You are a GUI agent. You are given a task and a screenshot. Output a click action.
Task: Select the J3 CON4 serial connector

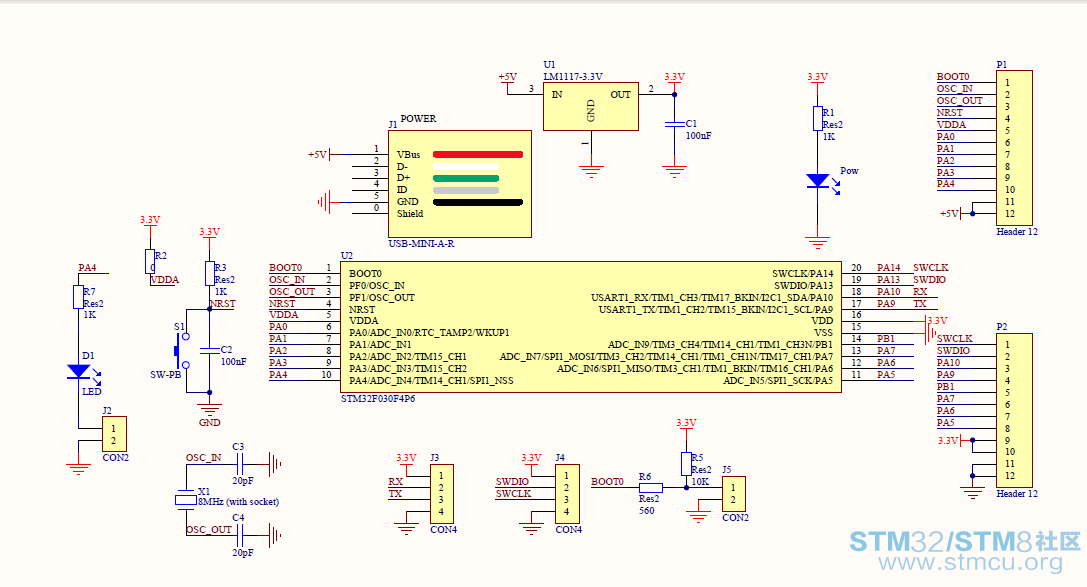(x=442, y=494)
